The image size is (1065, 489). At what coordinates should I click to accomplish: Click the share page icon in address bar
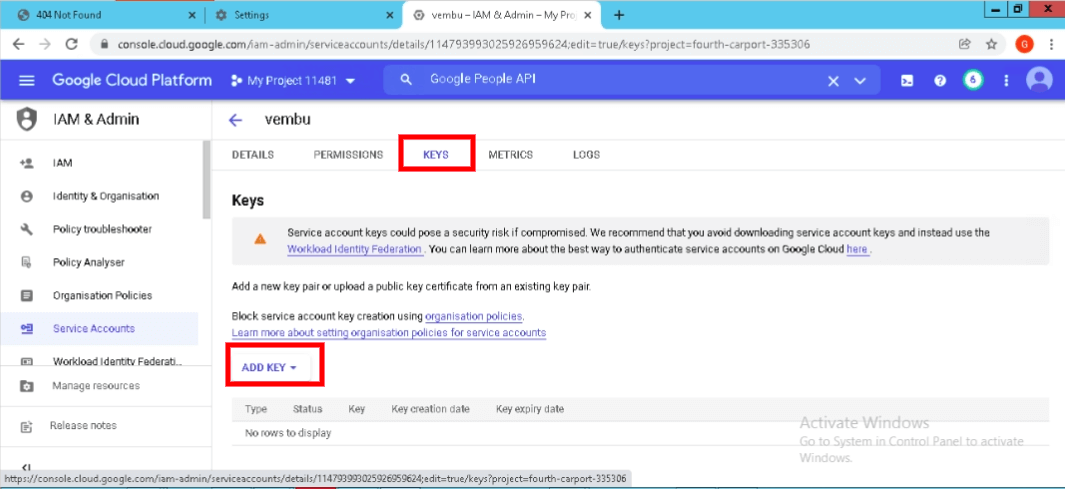(964, 44)
